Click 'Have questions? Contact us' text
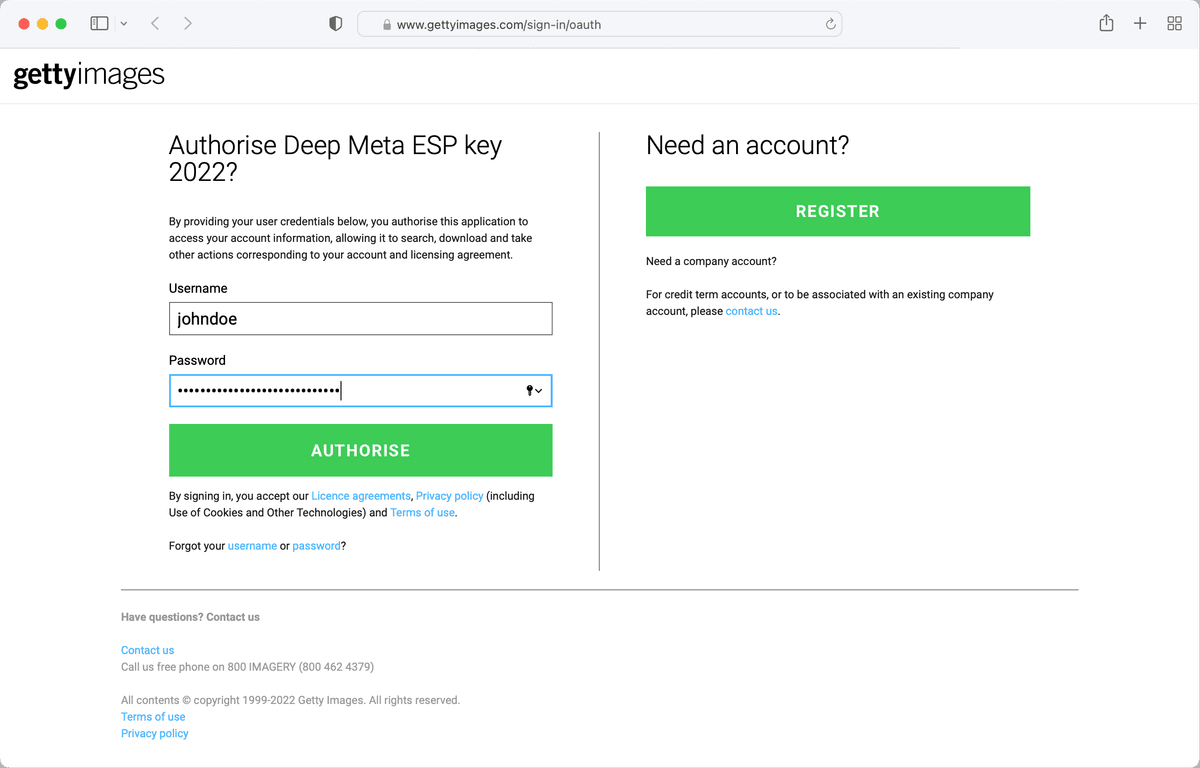The image size is (1200, 768). click(190, 617)
